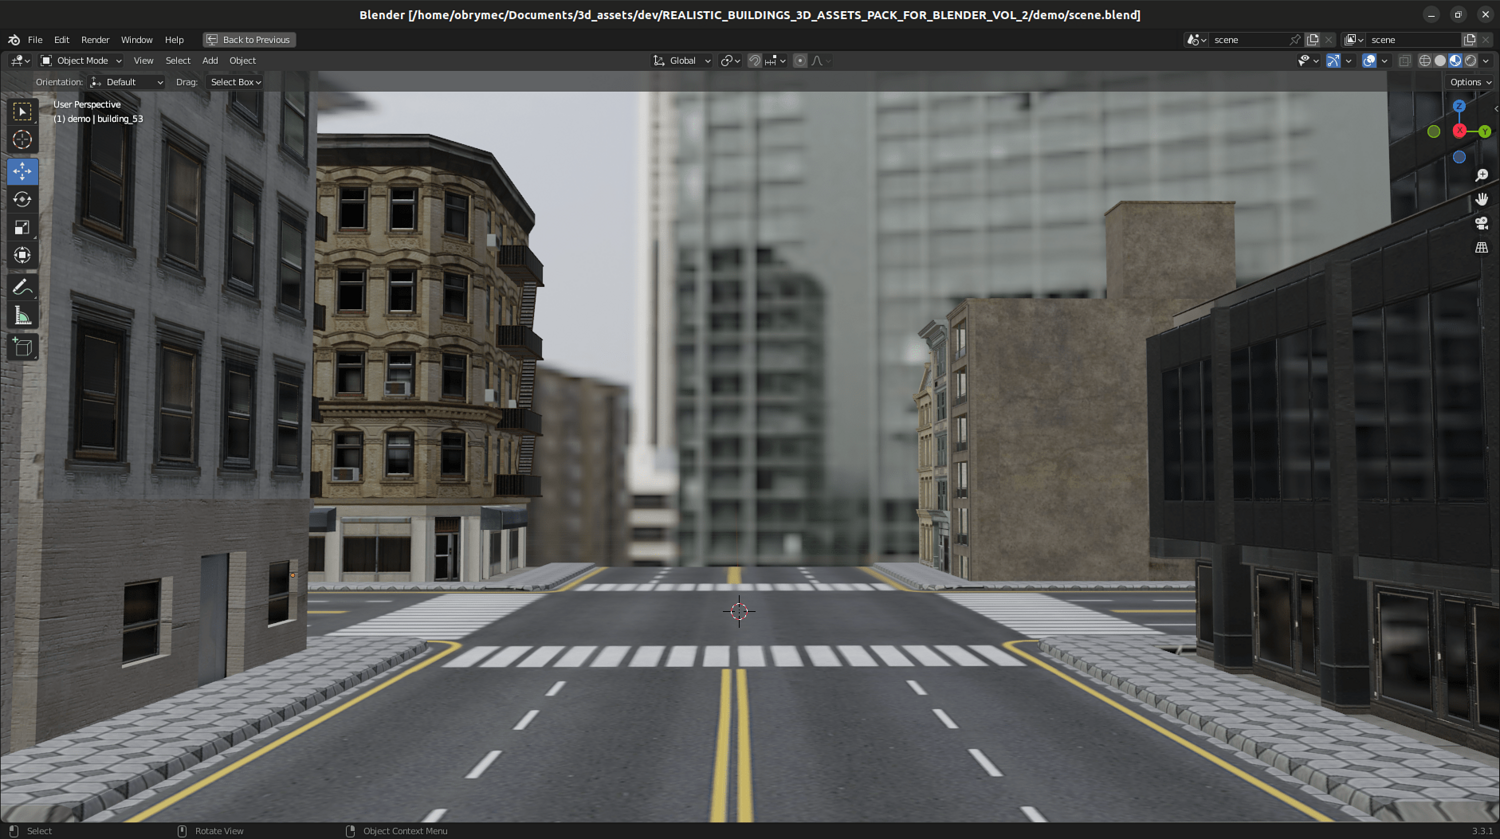Open the proportional falloff dropdown
This screenshot has height=839, width=1500.
pyautogui.click(x=820, y=61)
